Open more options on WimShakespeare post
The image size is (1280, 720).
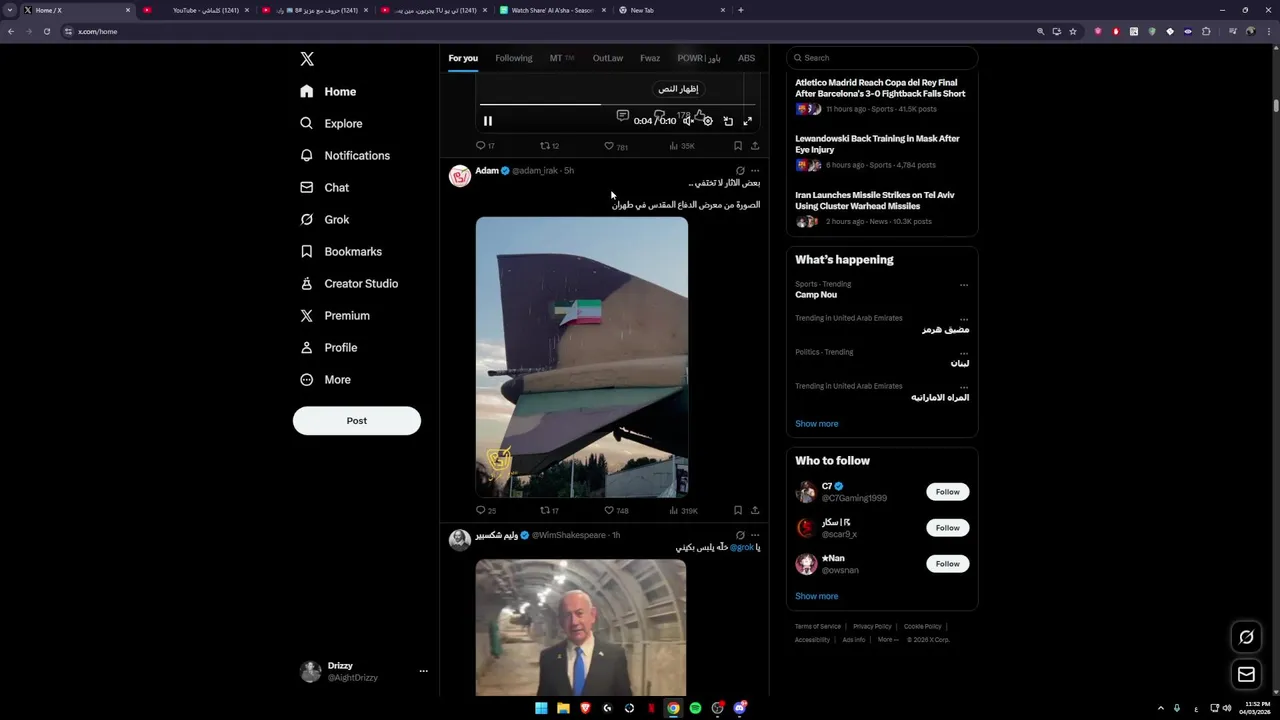755,535
